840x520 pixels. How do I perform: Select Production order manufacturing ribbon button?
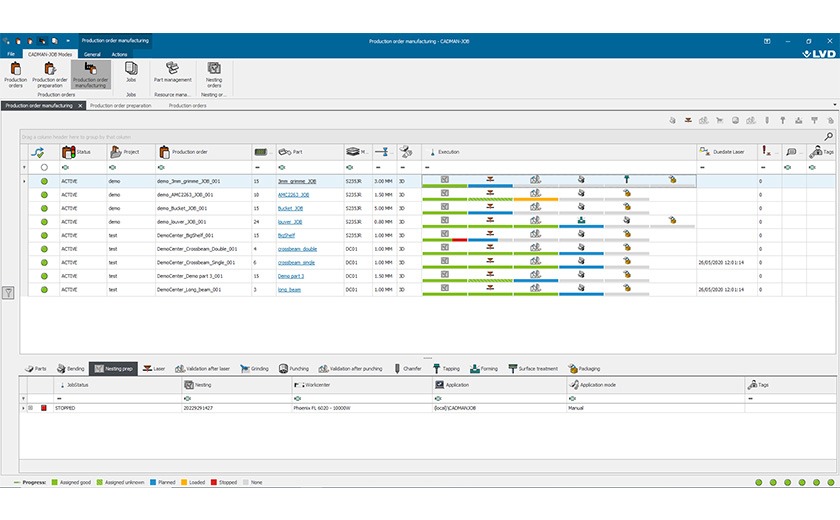click(x=91, y=75)
